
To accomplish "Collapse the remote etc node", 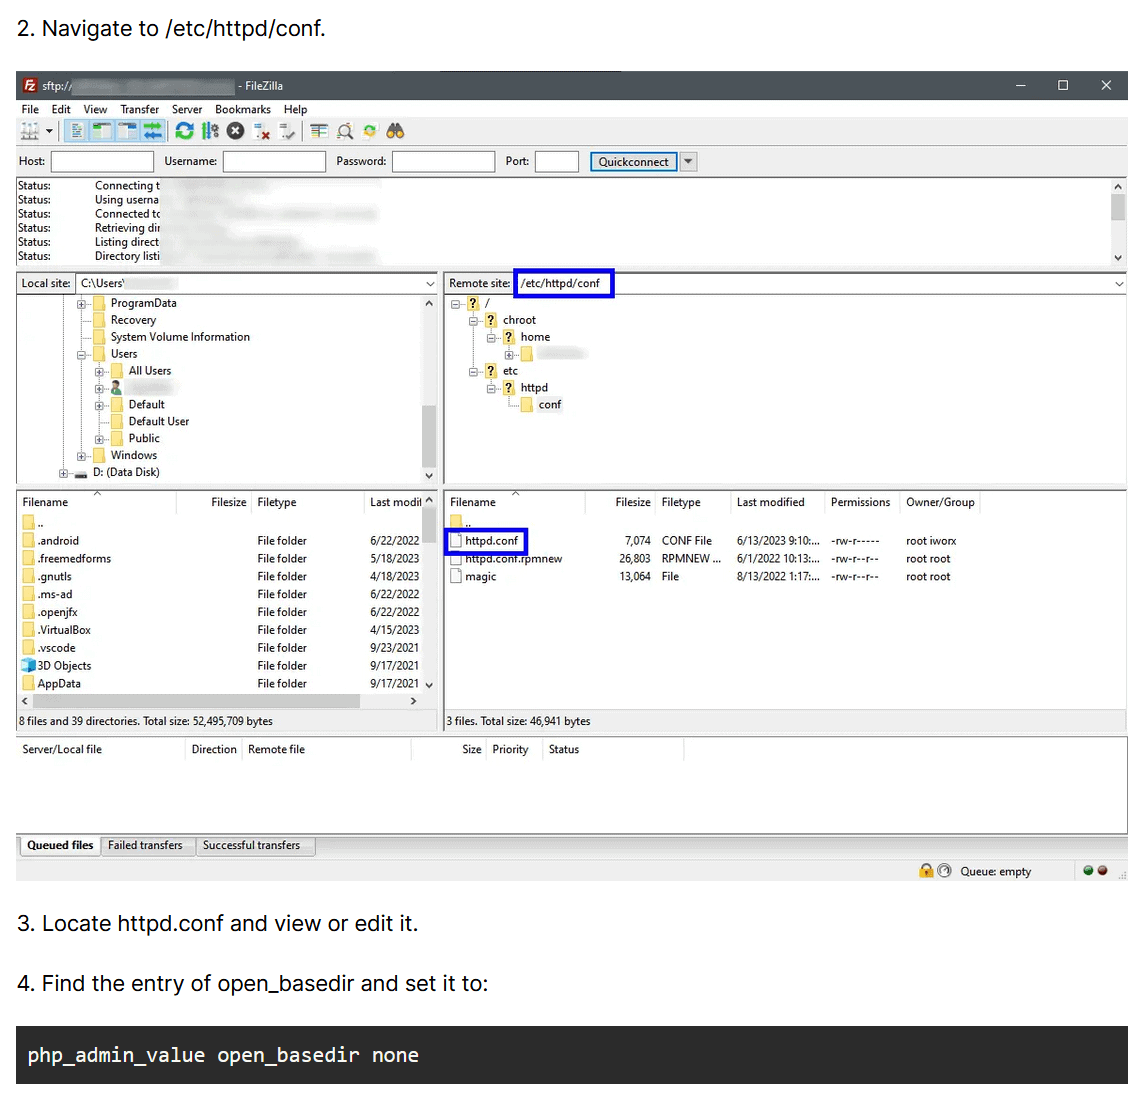I will (473, 372).
